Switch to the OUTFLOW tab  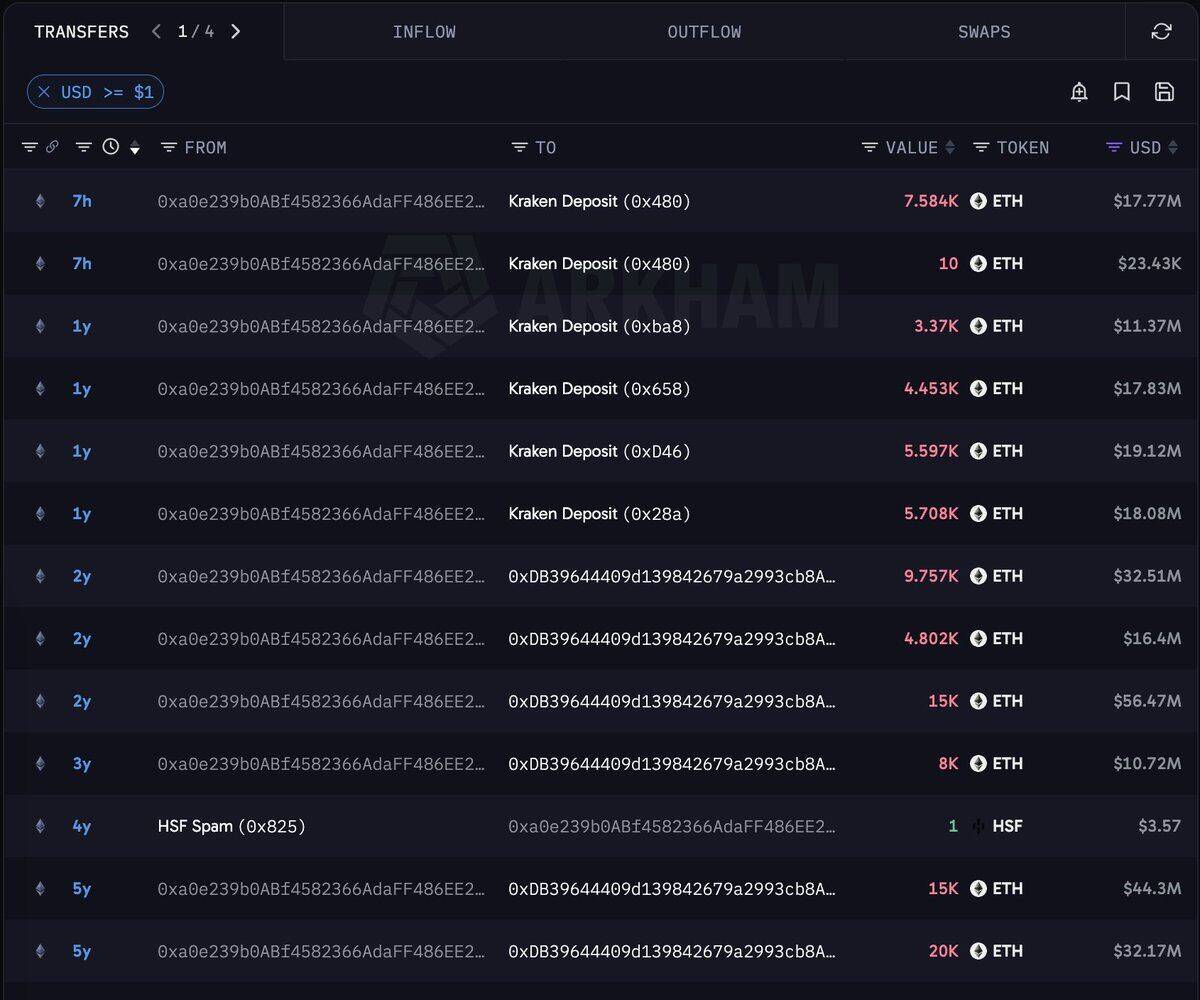tap(704, 31)
